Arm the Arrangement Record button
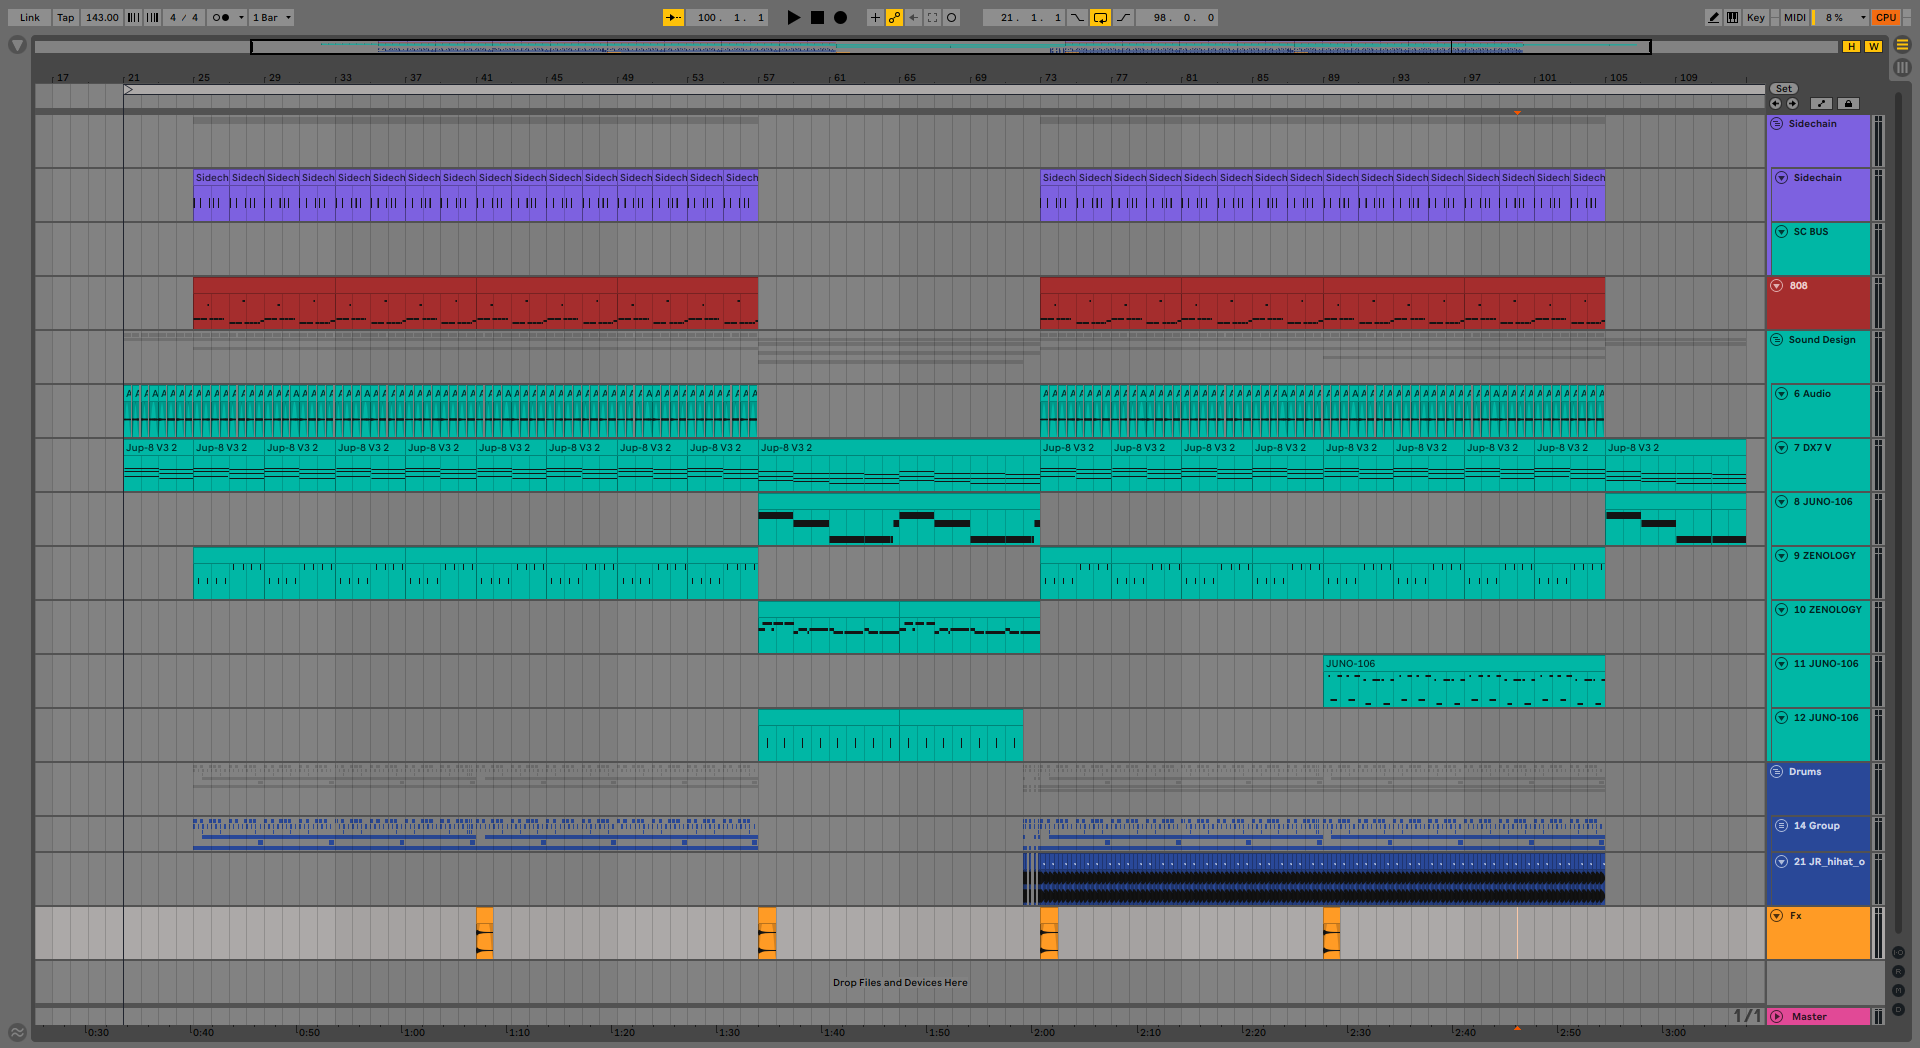Screen dimensions: 1920x1048 pos(841,17)
